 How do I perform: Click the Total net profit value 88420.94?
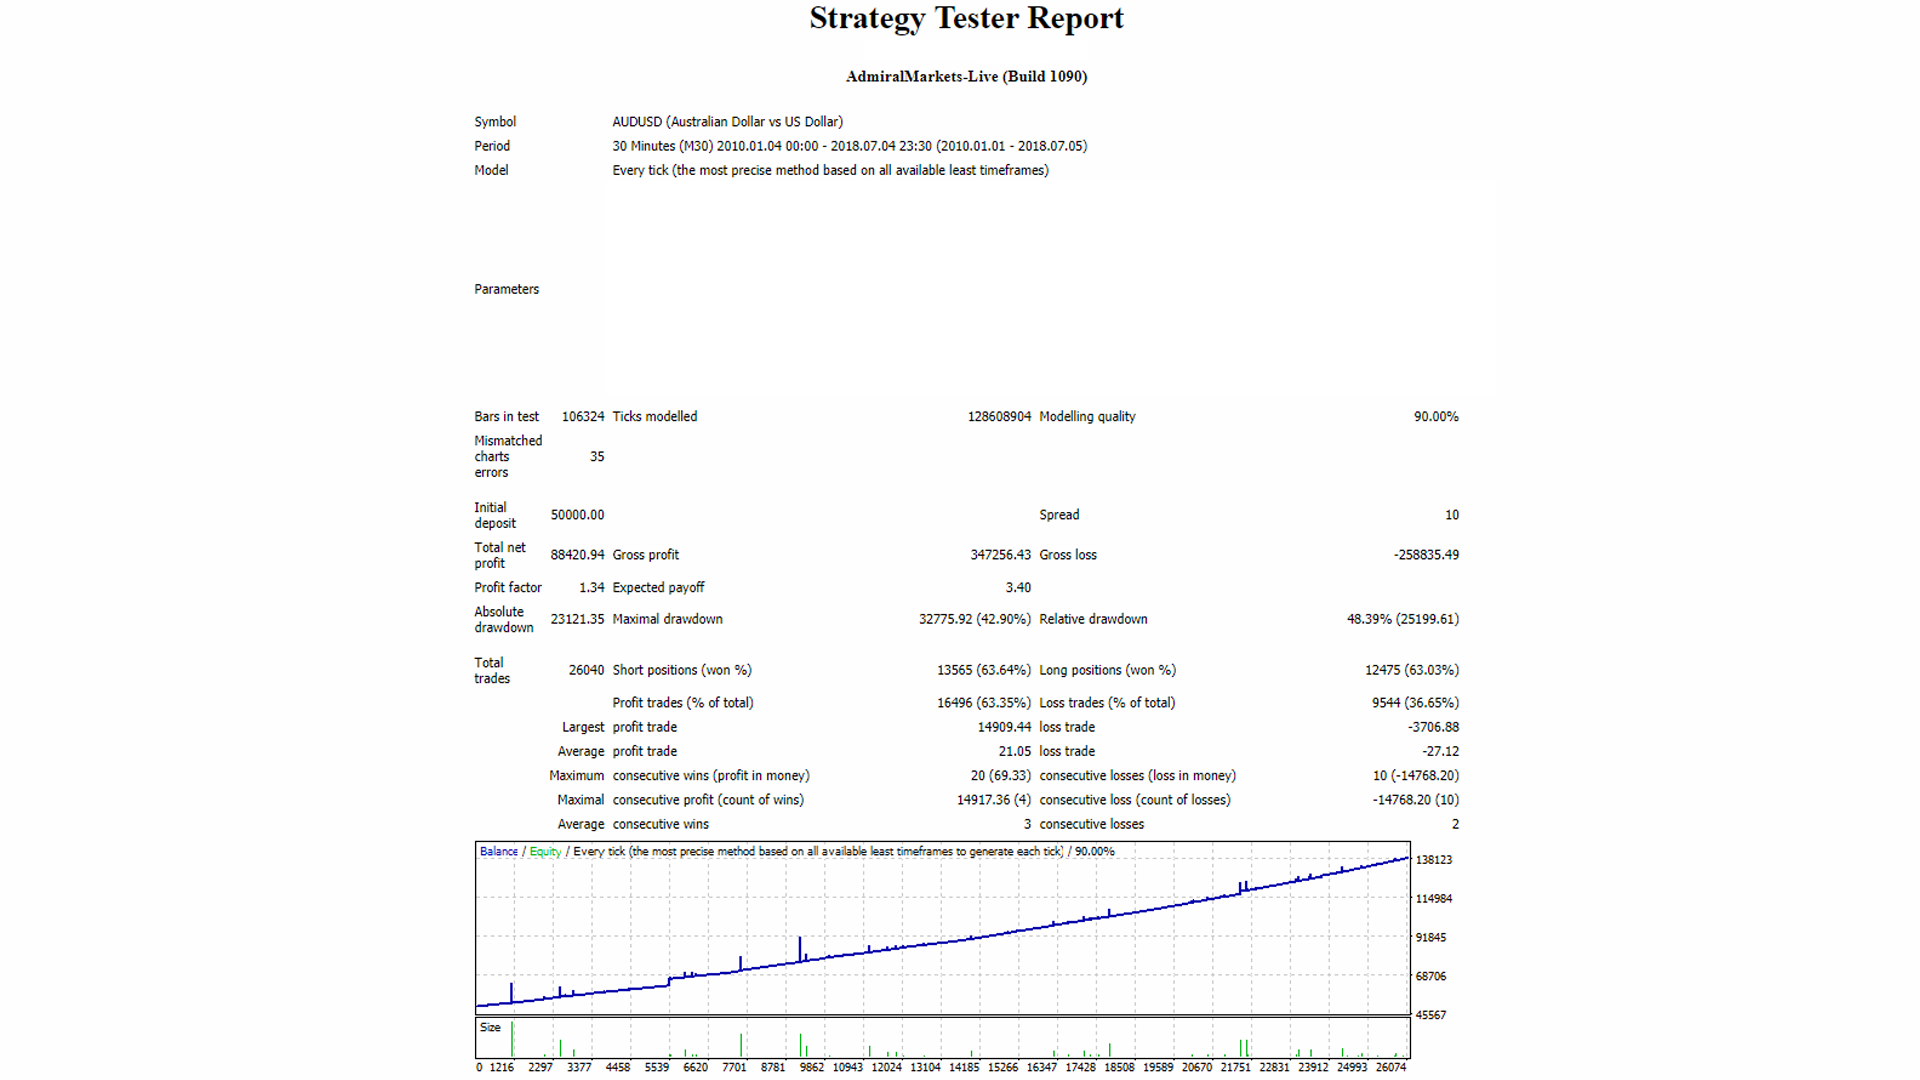577,555
